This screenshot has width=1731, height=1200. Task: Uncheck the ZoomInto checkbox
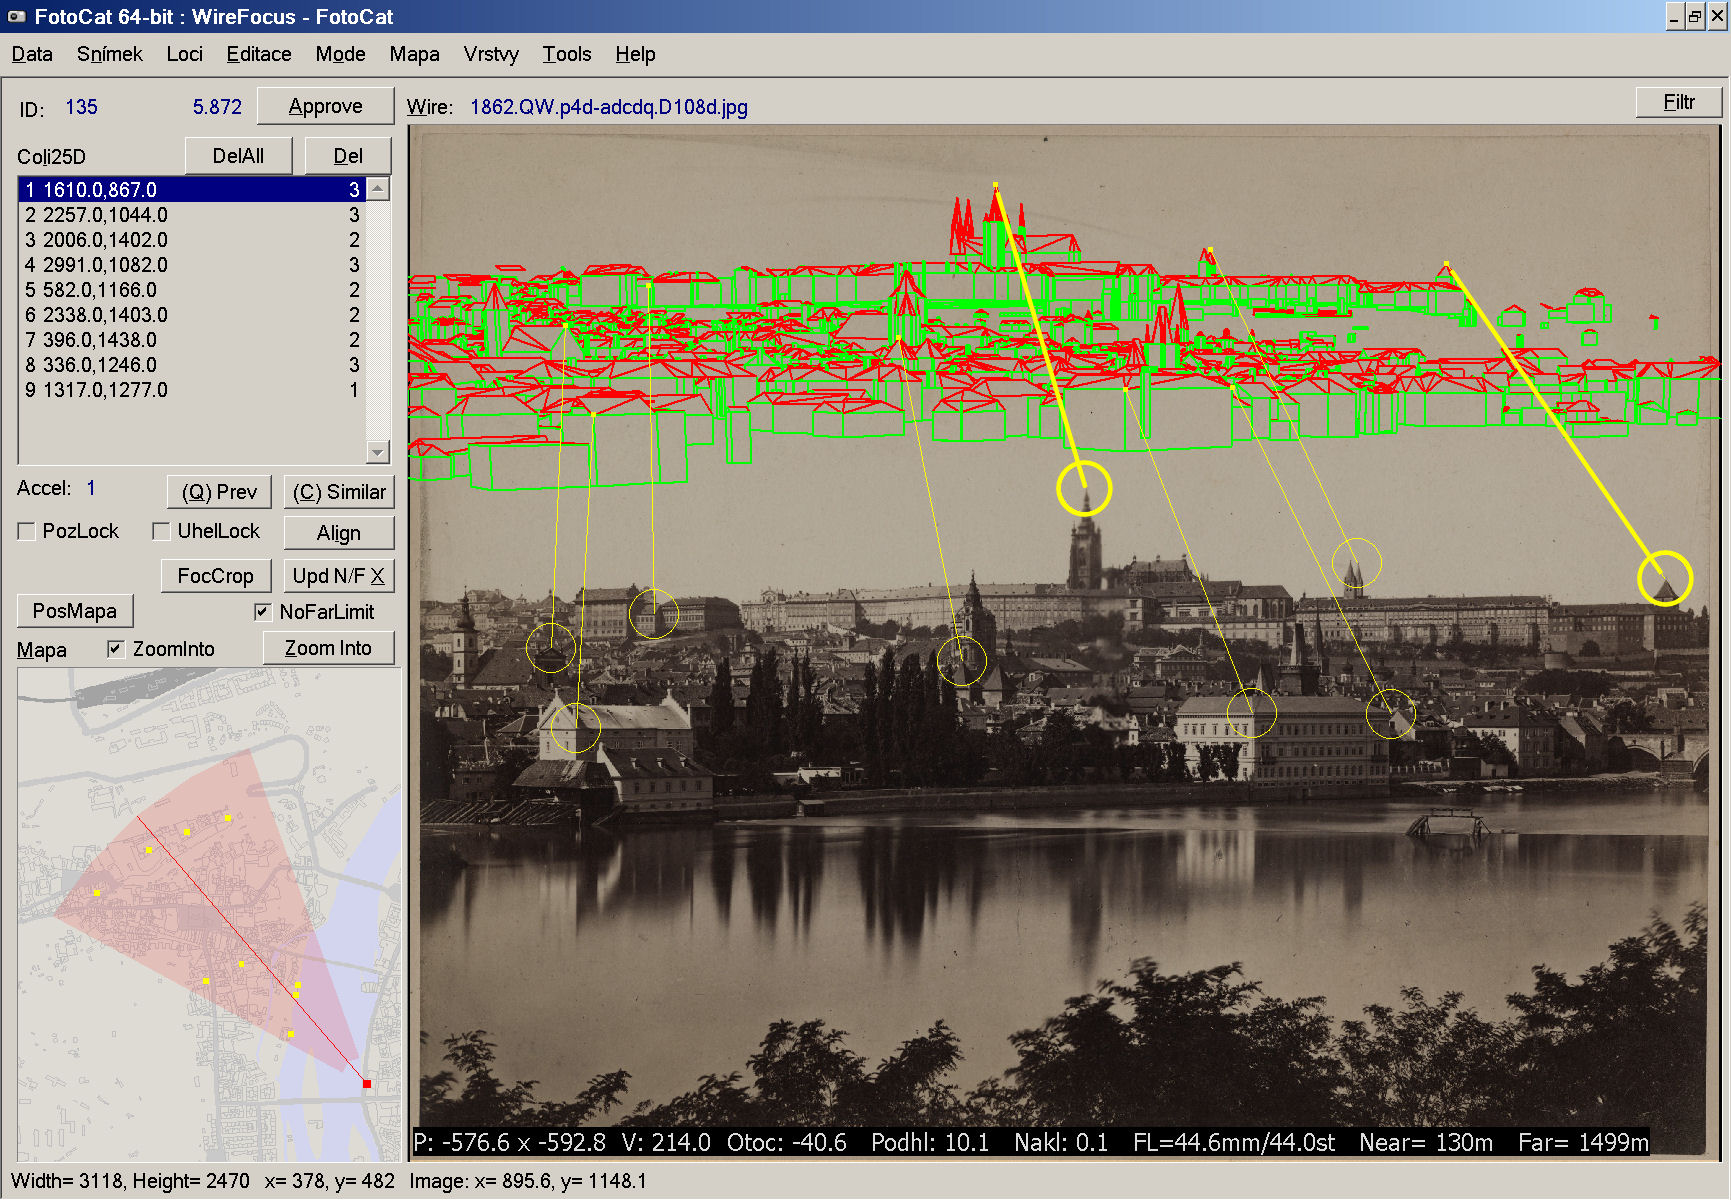tap(116, 649)
